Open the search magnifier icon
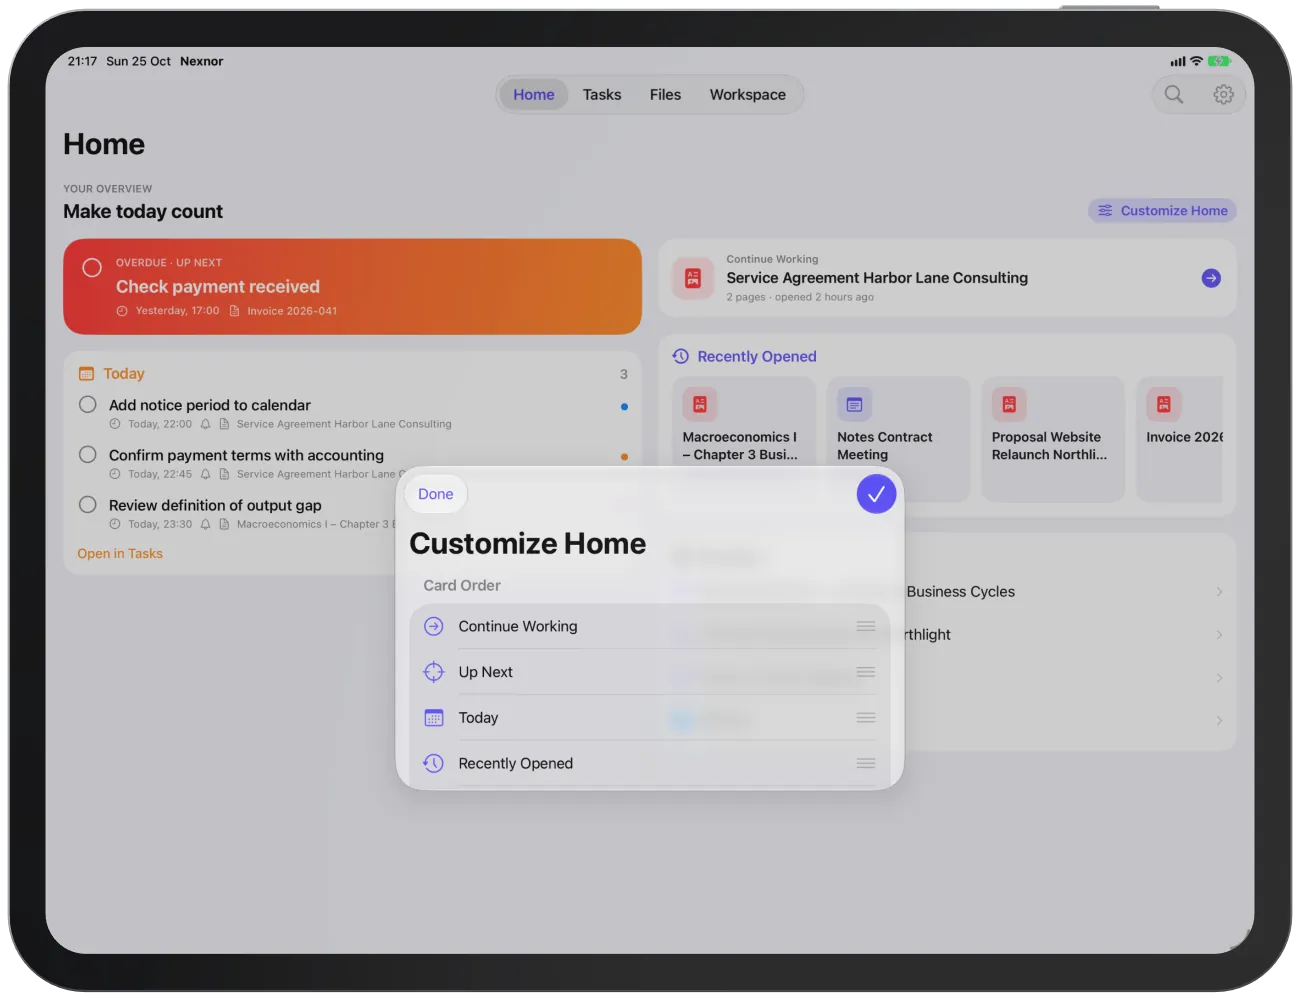 1174,94
